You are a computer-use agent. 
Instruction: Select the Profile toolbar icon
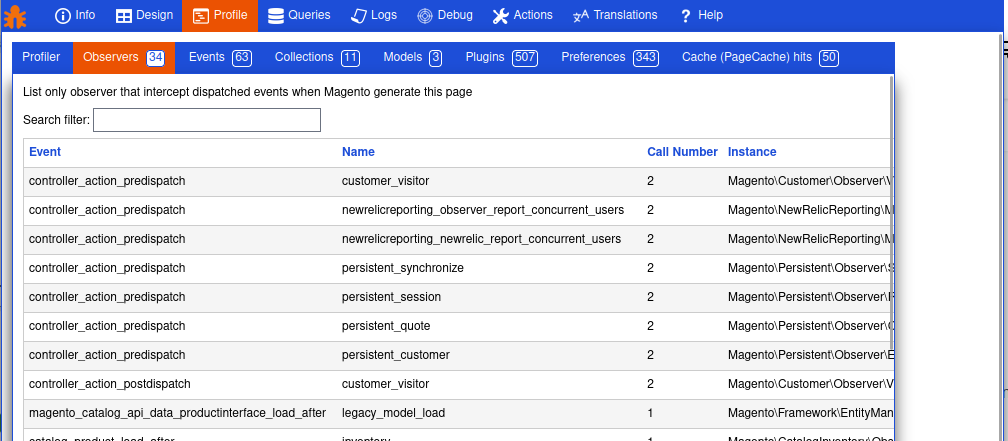click(201, 16)
